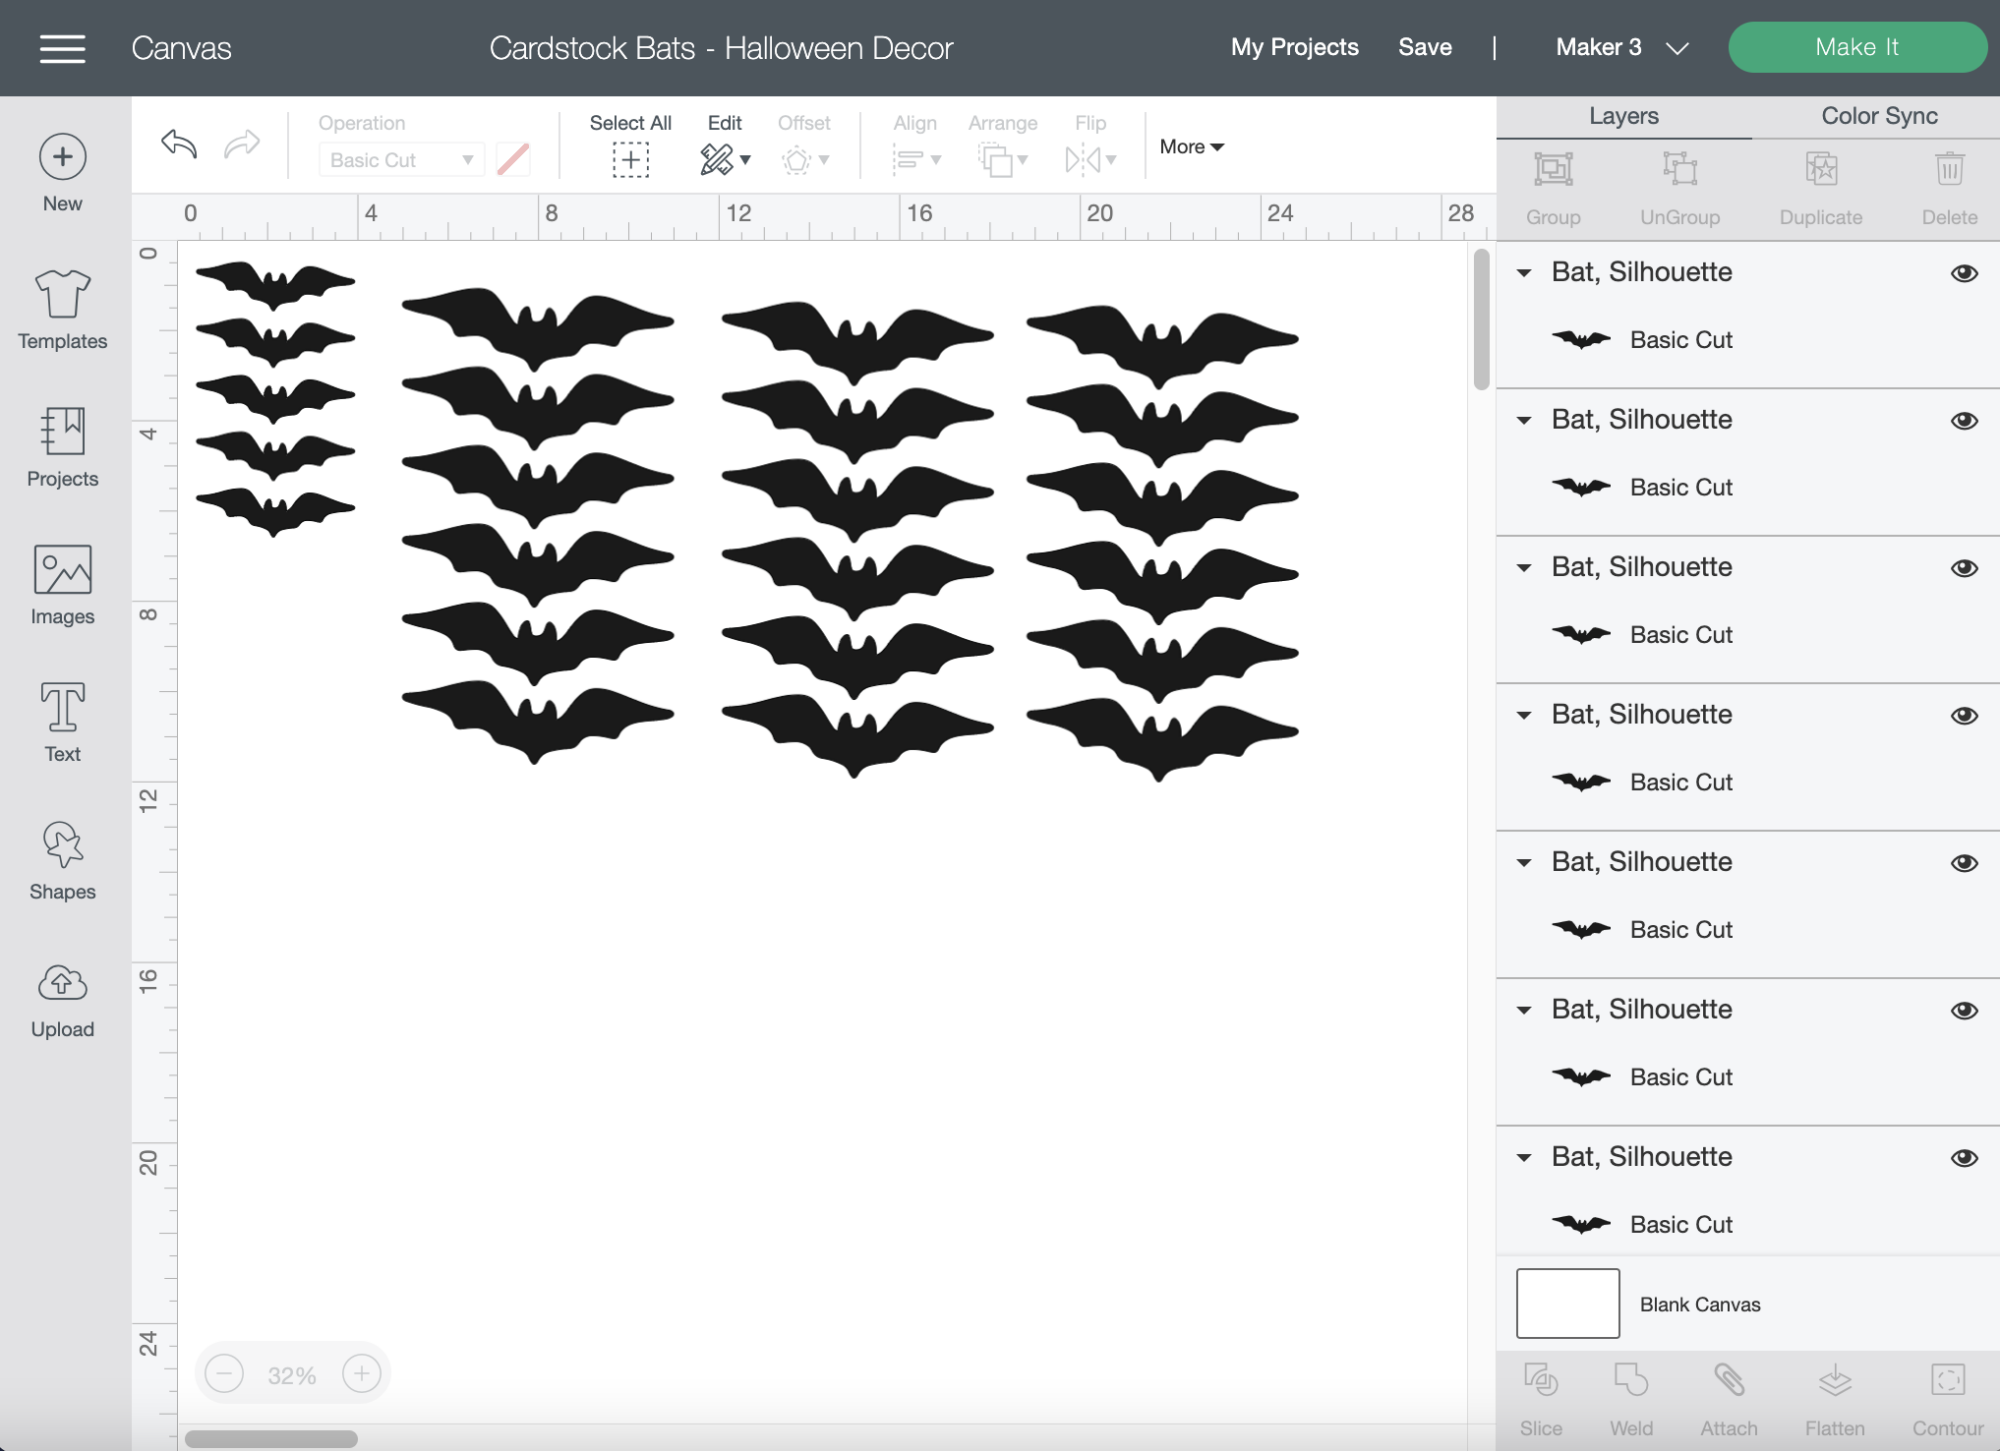Open the My Projects link
The height and width of the screenshot is (1451, 2000).
pyautogui.click(x=1294, y=47)
